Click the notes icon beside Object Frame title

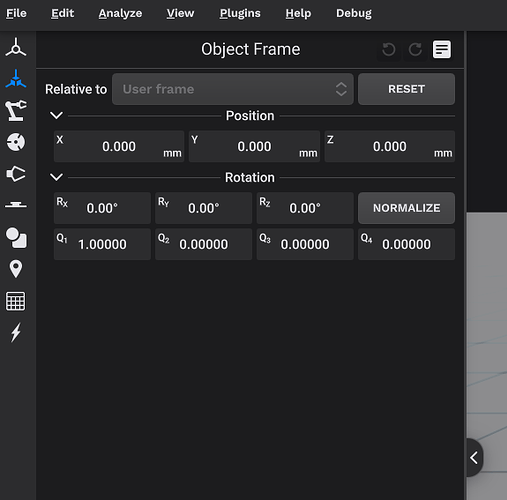pos(442,50)
